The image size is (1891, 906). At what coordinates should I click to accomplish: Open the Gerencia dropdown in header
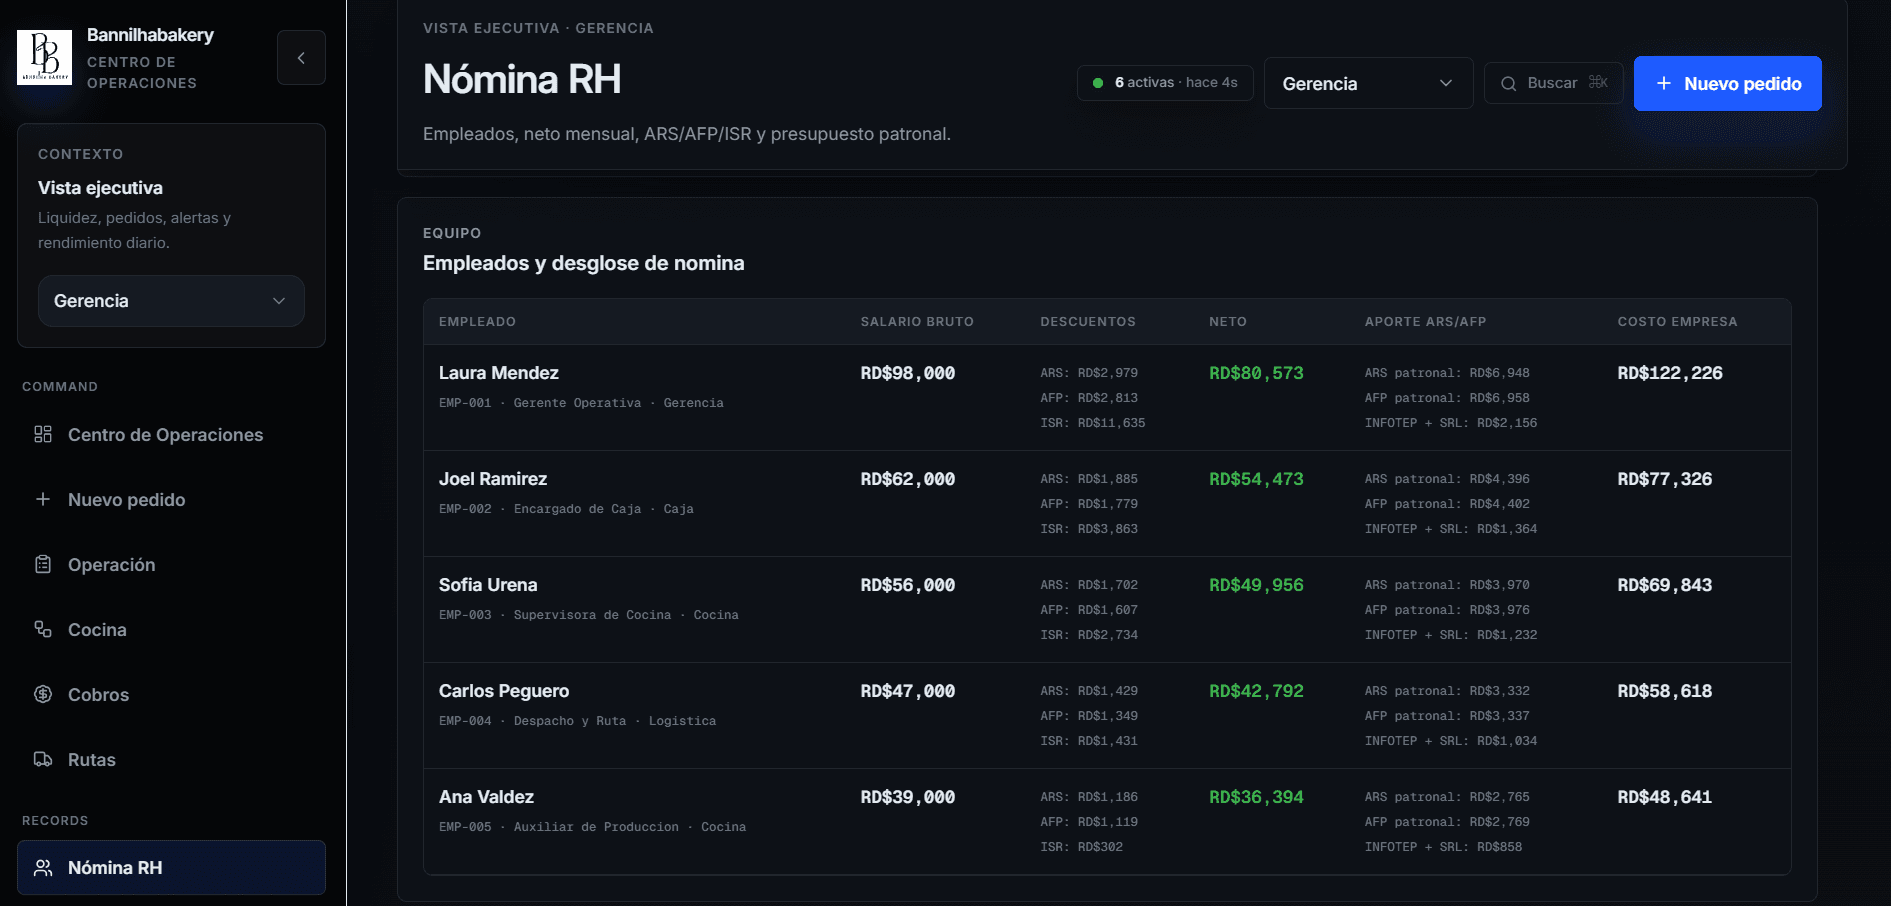[1368, 83]
